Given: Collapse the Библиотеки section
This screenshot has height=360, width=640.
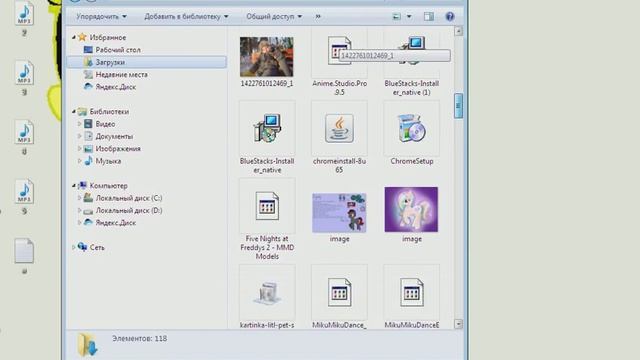Looking at the screenshot, I should point(74,111).
